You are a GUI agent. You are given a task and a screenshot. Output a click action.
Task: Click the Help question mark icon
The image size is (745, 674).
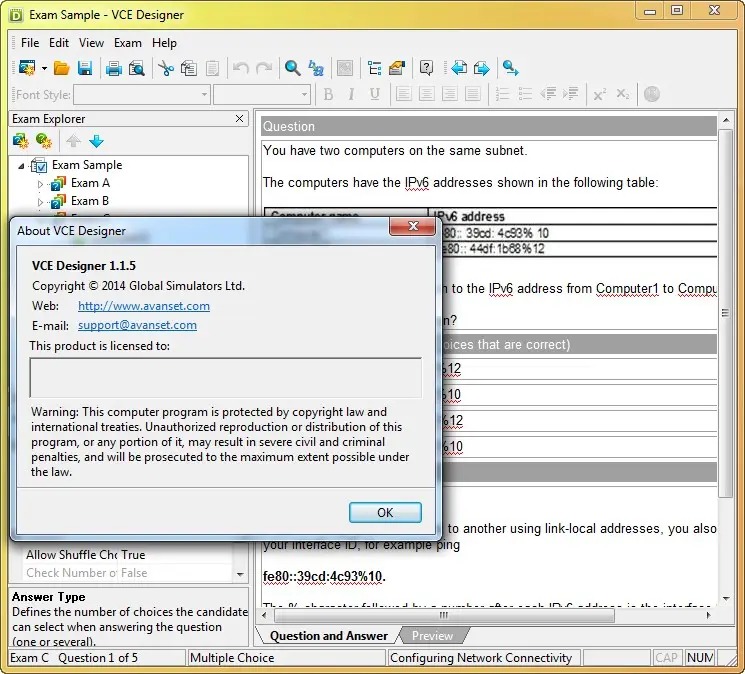pyautogui.click(x=426, y=68)
